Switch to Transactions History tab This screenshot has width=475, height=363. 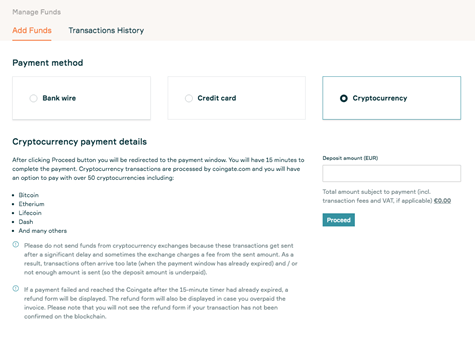pyautogui.click(x=106, y=30)
